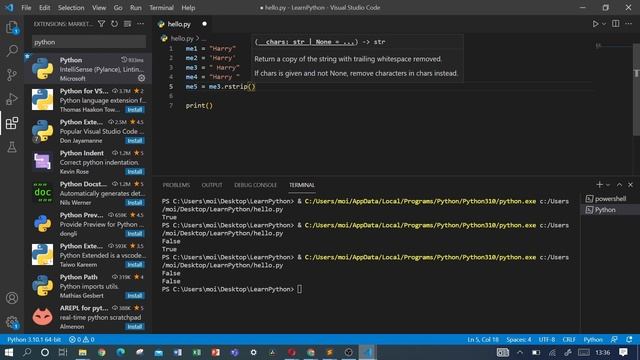The image size is (640, 360).
Task: Refresh the extensions list
Action: 114,24
